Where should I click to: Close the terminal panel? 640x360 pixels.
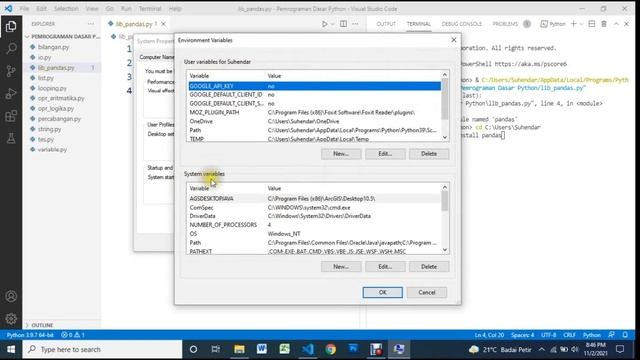[x=627, y=24]
